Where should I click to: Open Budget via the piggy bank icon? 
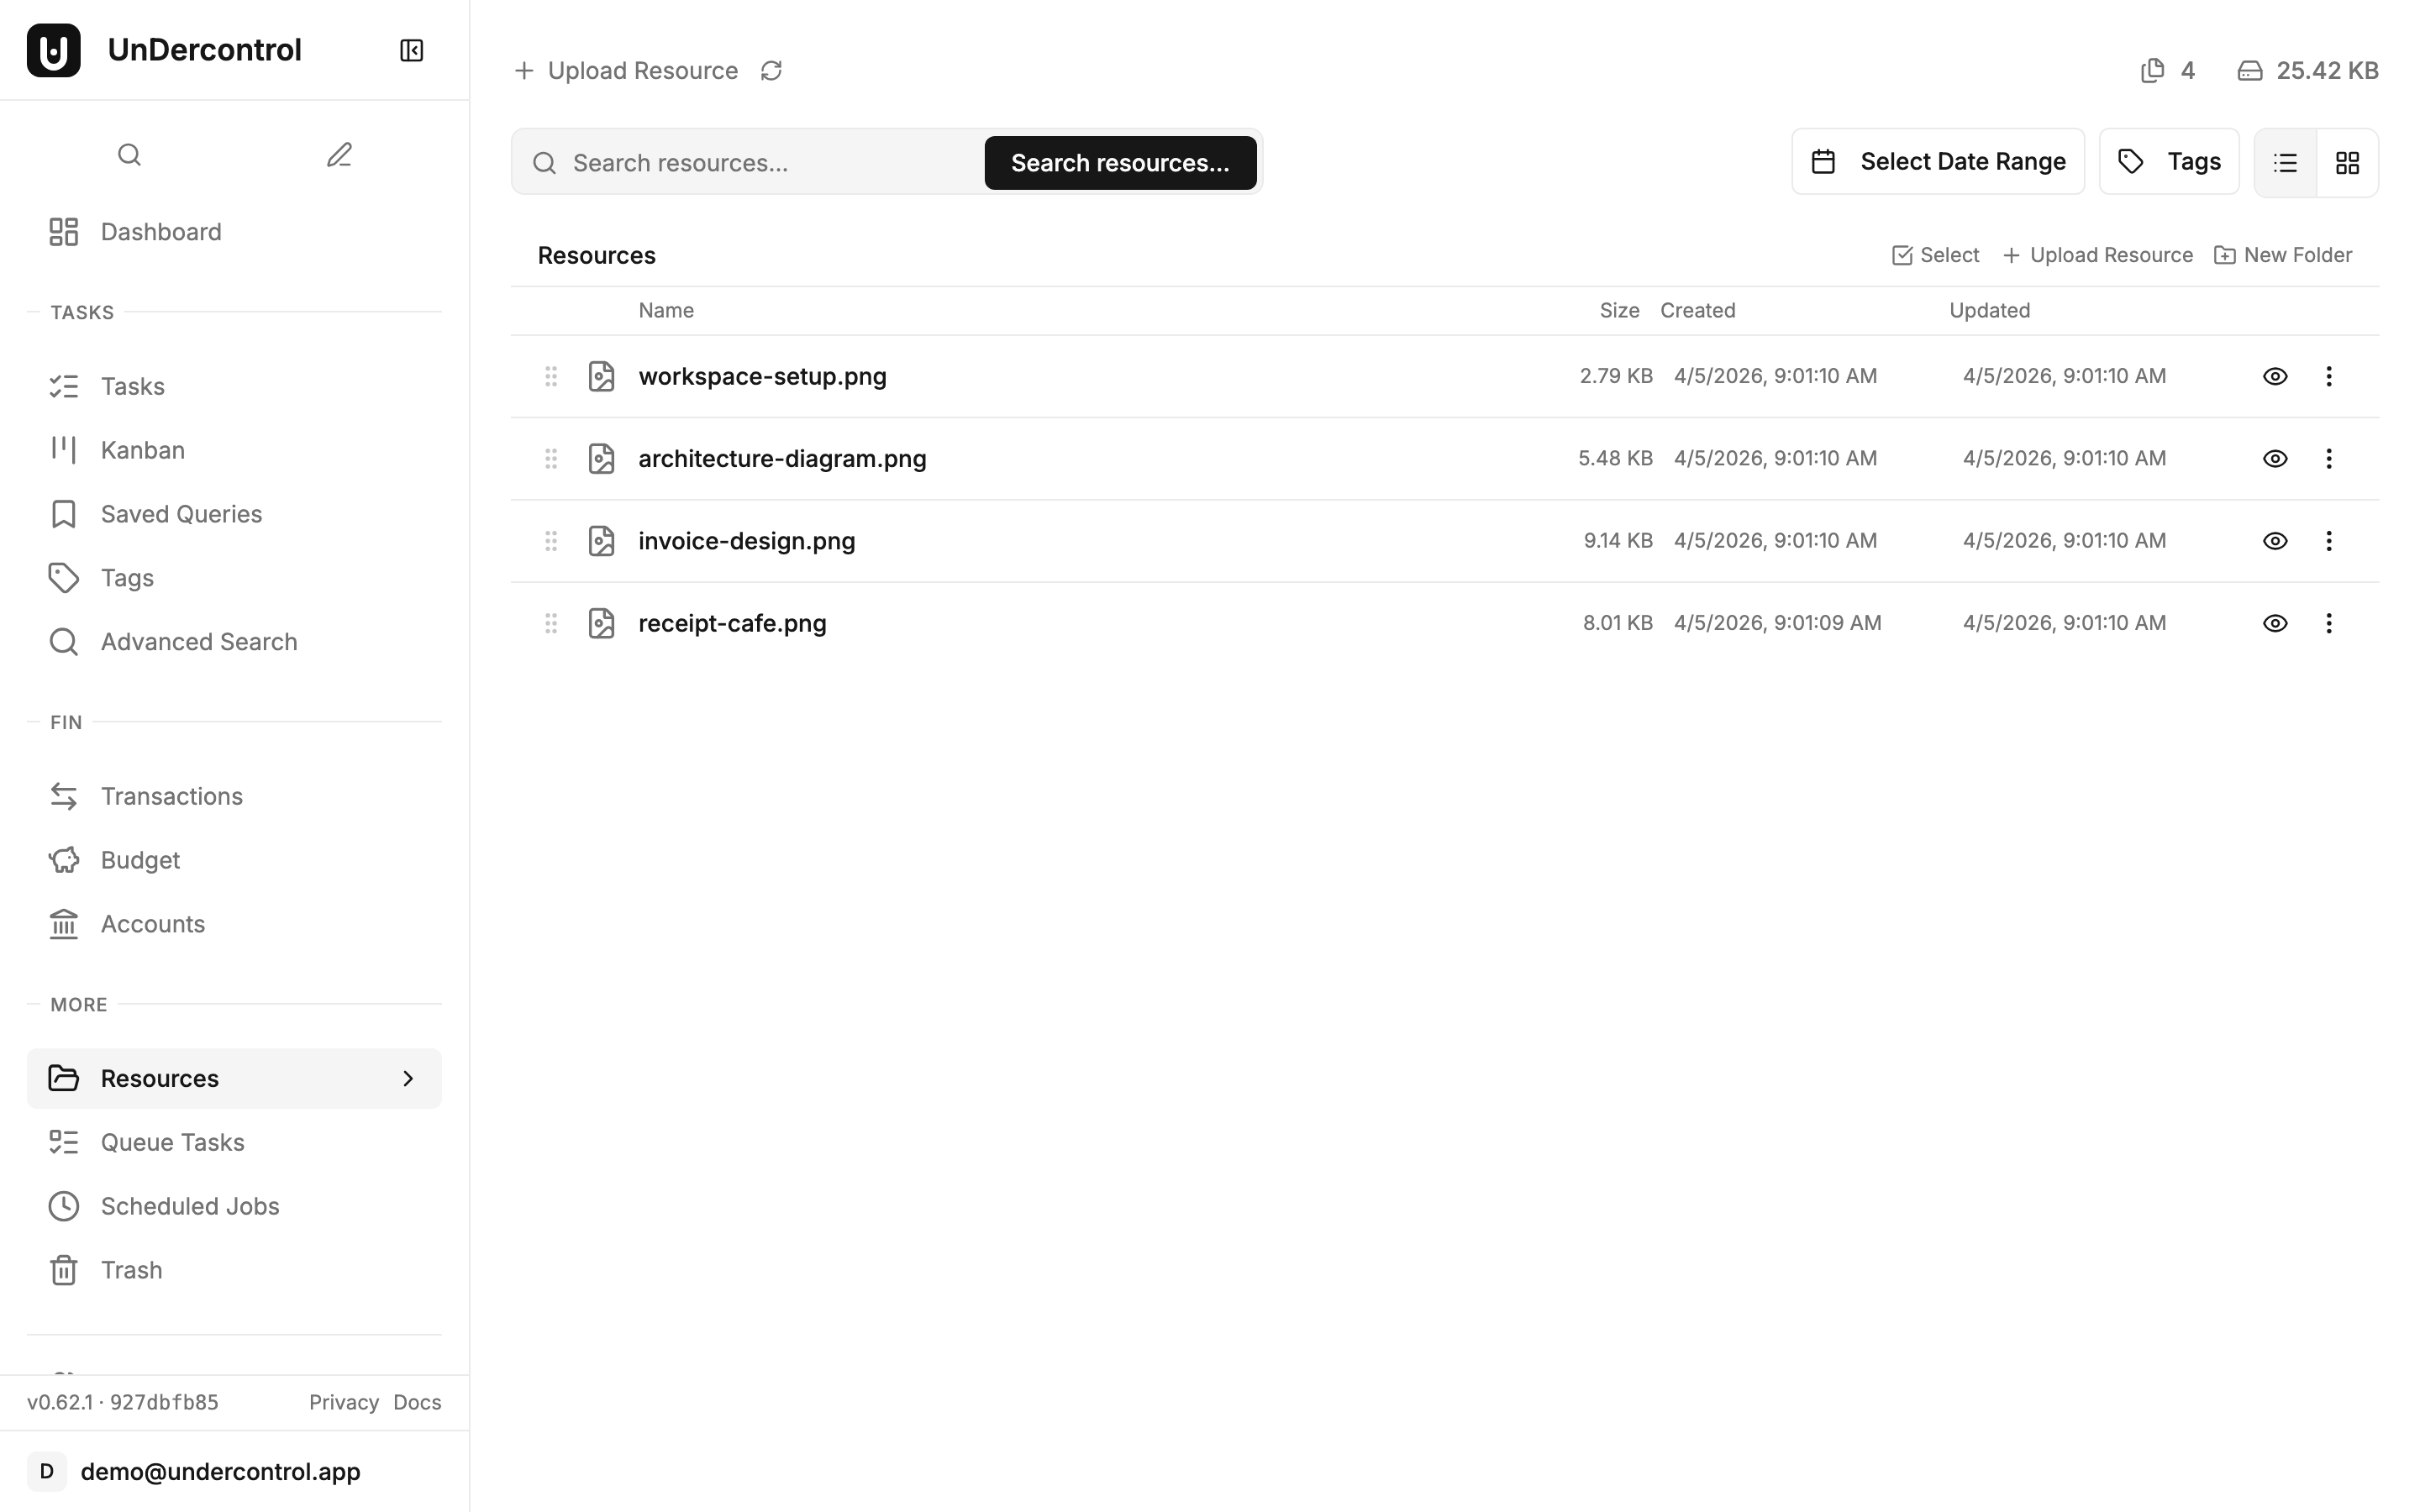(140, 859)
